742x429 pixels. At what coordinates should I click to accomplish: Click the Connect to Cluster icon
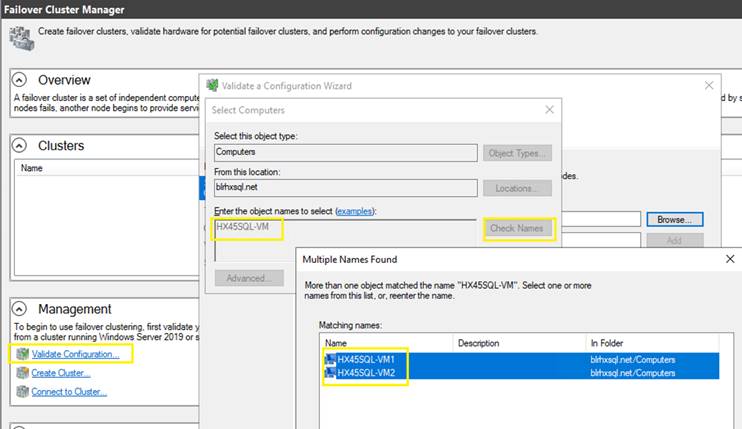click(x=22, y=392)
